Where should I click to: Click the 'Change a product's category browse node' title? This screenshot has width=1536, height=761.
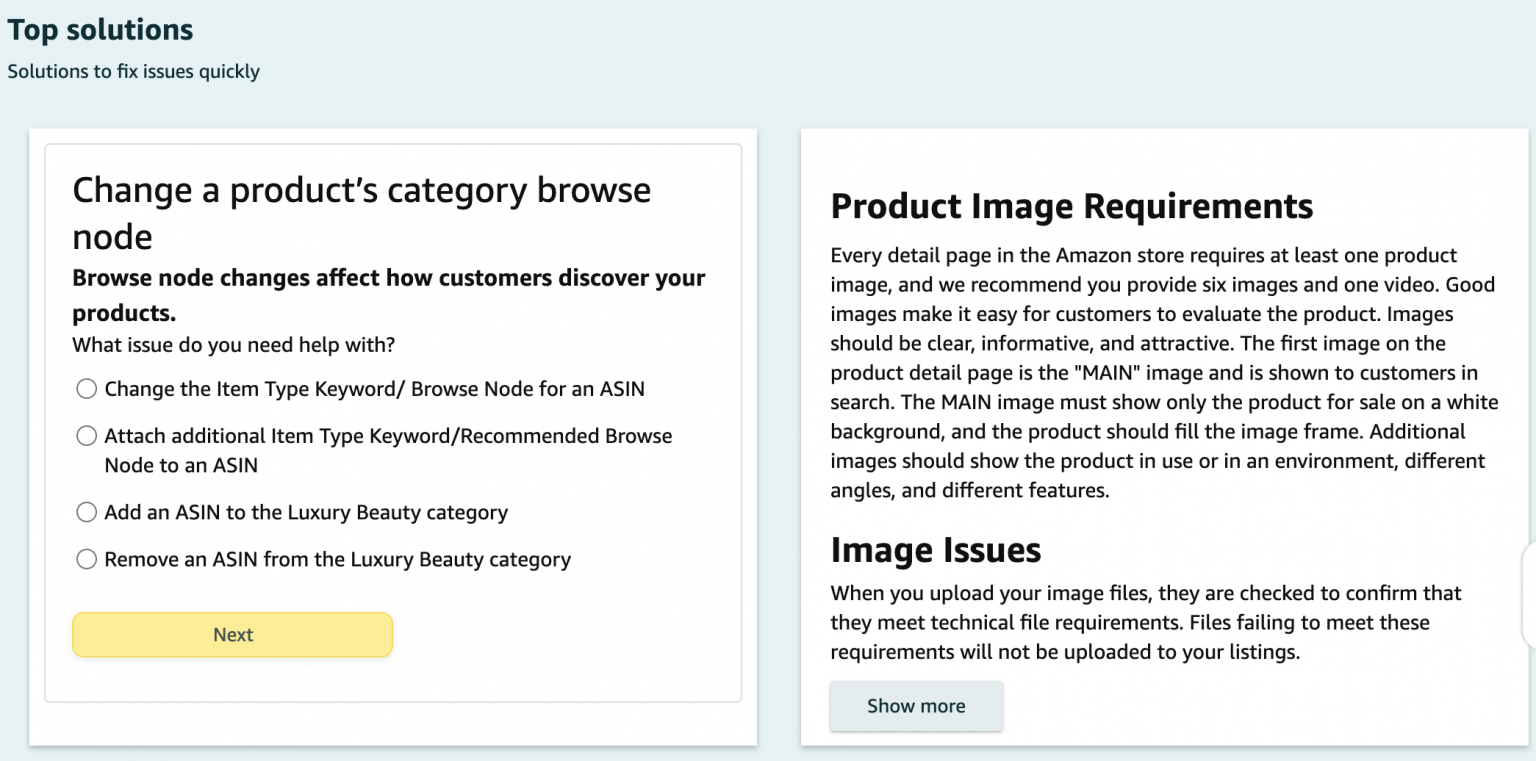pos(361,212)
